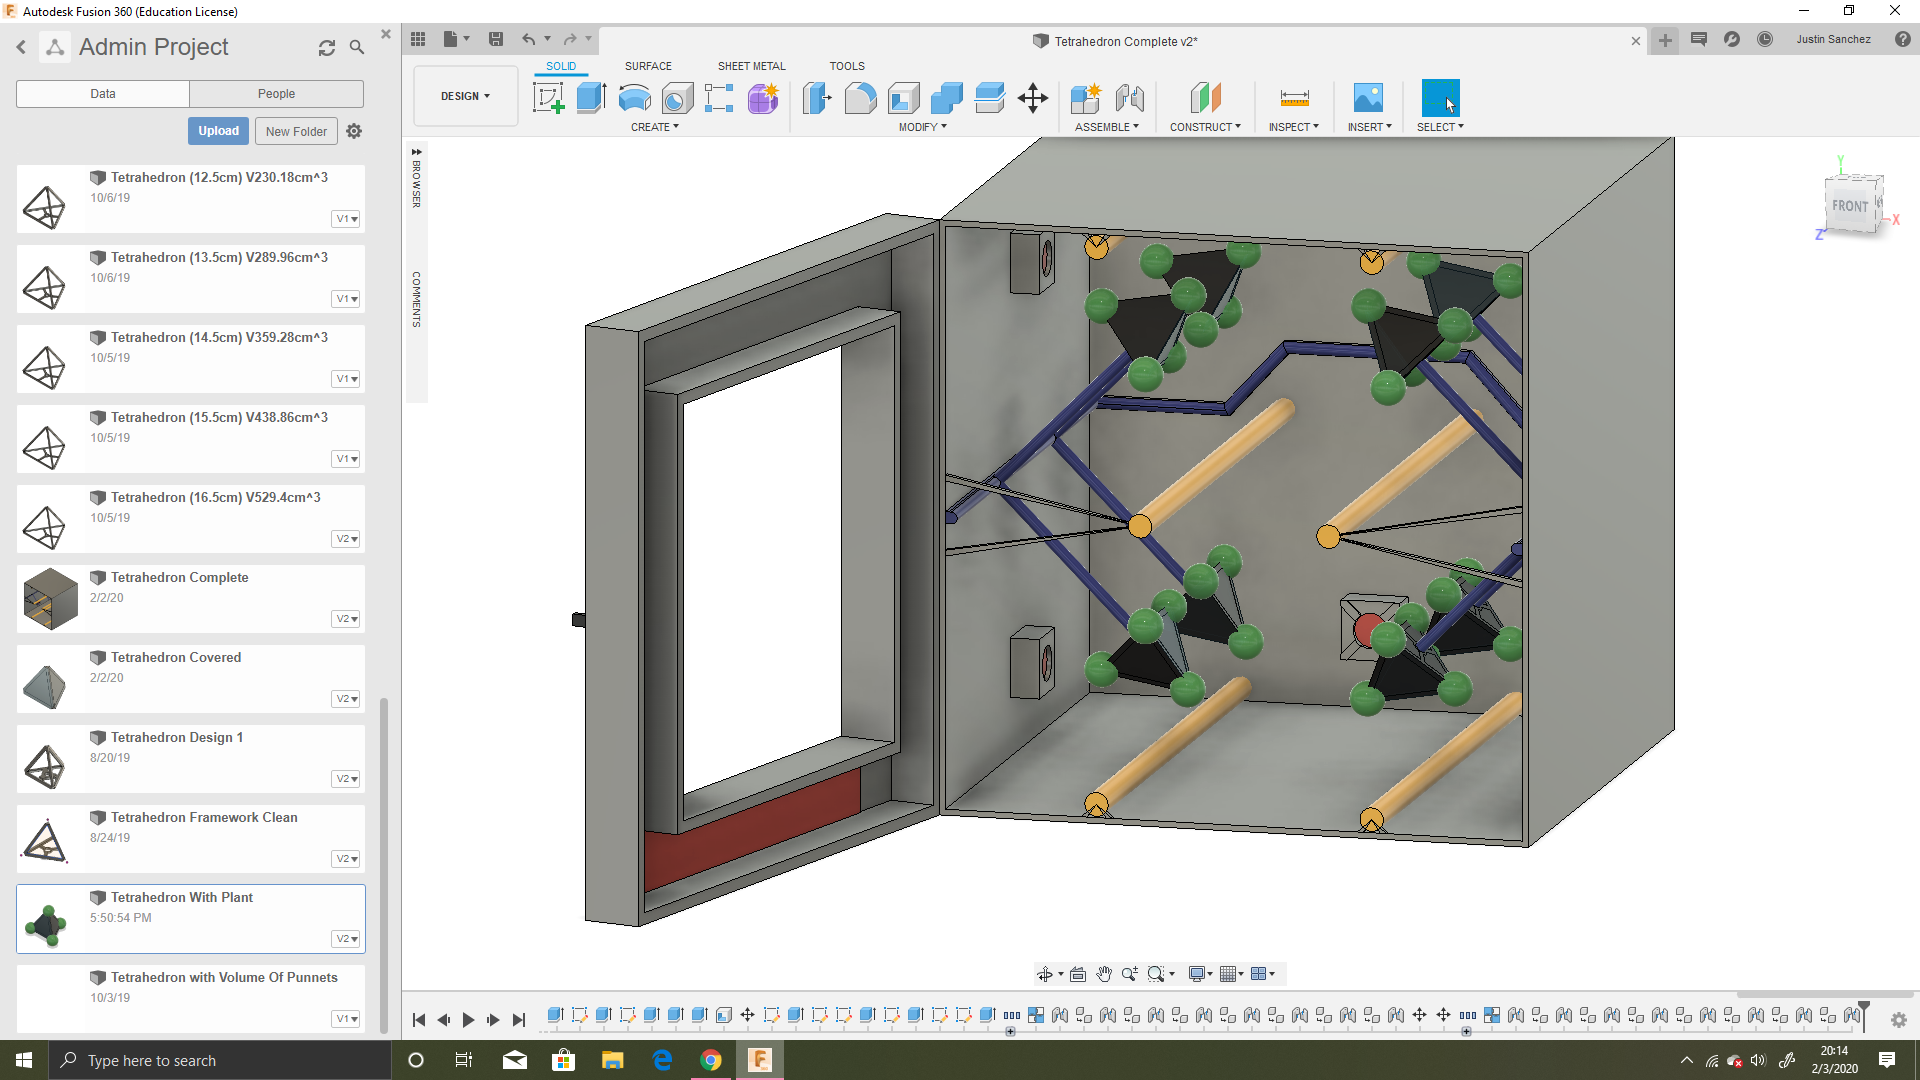Click the Create Form tool icon

pyautogui.click(x=763, y=98)
